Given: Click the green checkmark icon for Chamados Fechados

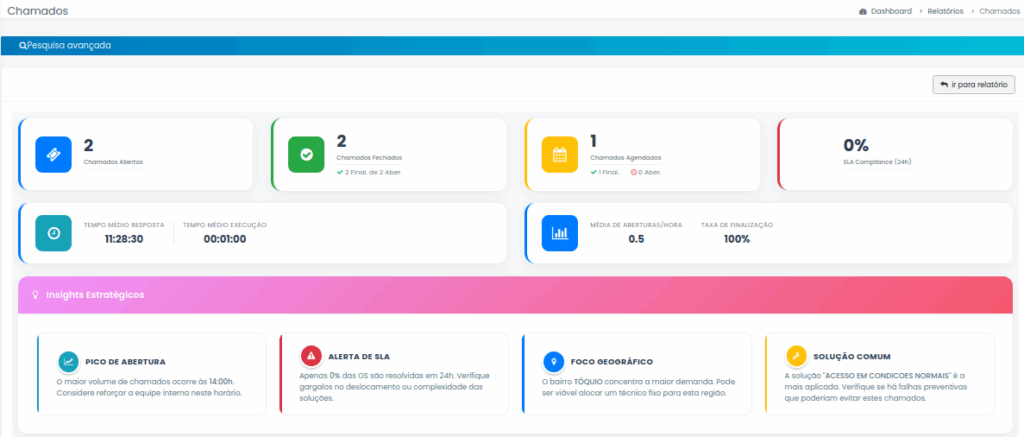Looking at the screenshot, I should pyautogui.click(x=307, y=154).
